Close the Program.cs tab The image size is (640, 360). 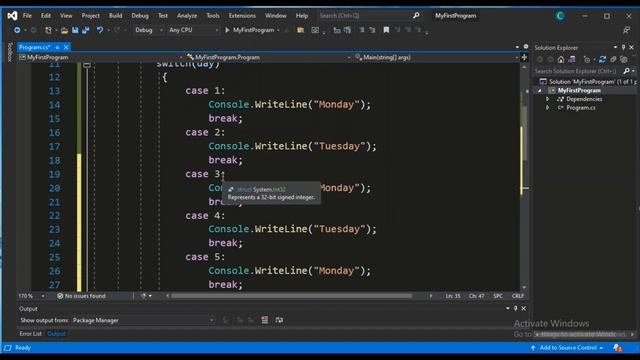click(x=66, y=47)
